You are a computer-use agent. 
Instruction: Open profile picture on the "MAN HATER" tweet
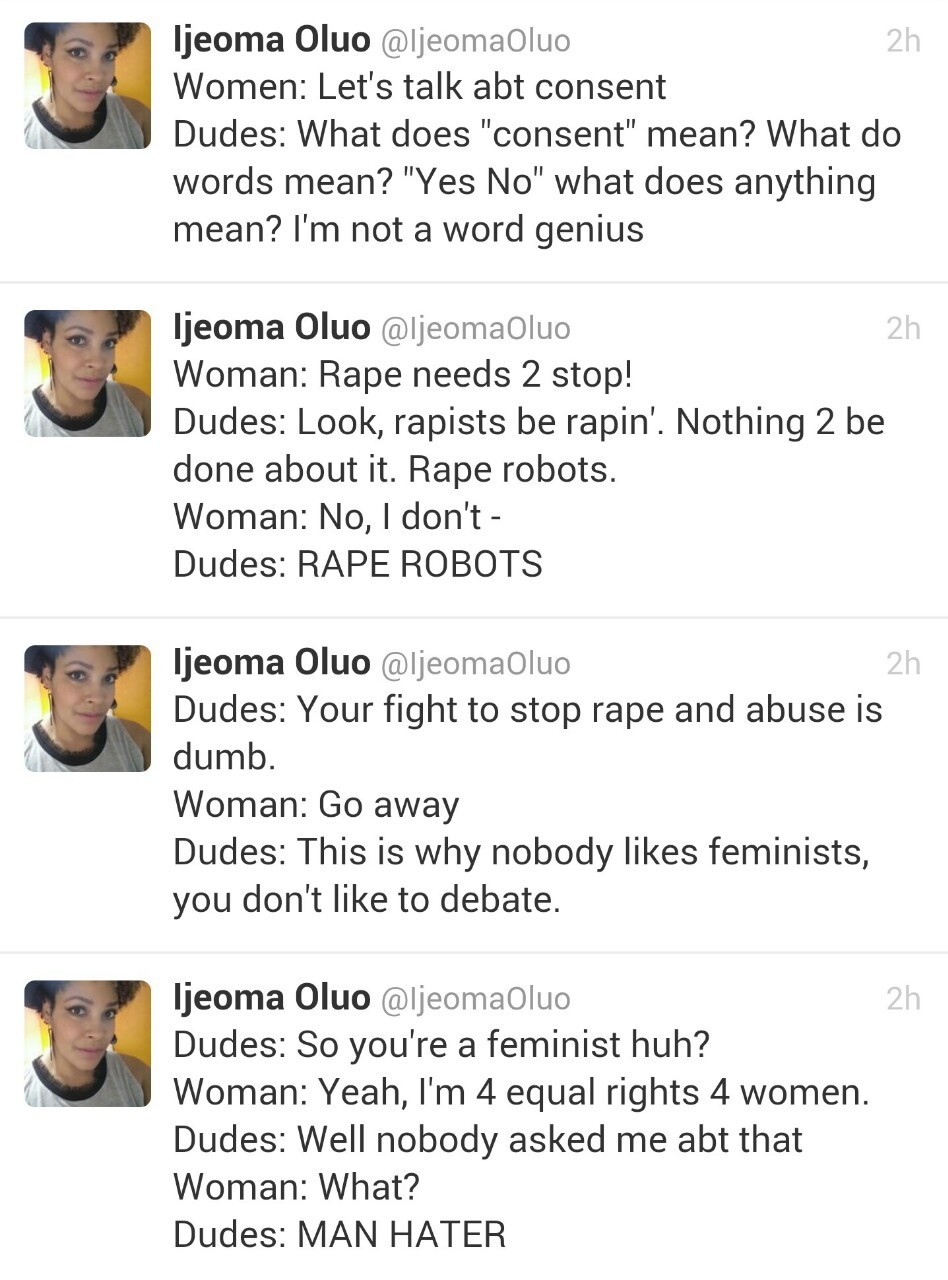coord(88,1044)
